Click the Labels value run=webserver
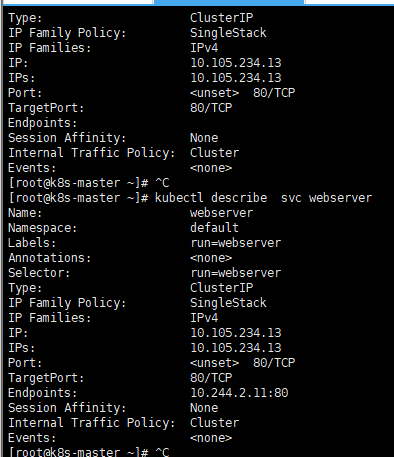The height and width of the screenshot is (457, 394). coord(236,243)
